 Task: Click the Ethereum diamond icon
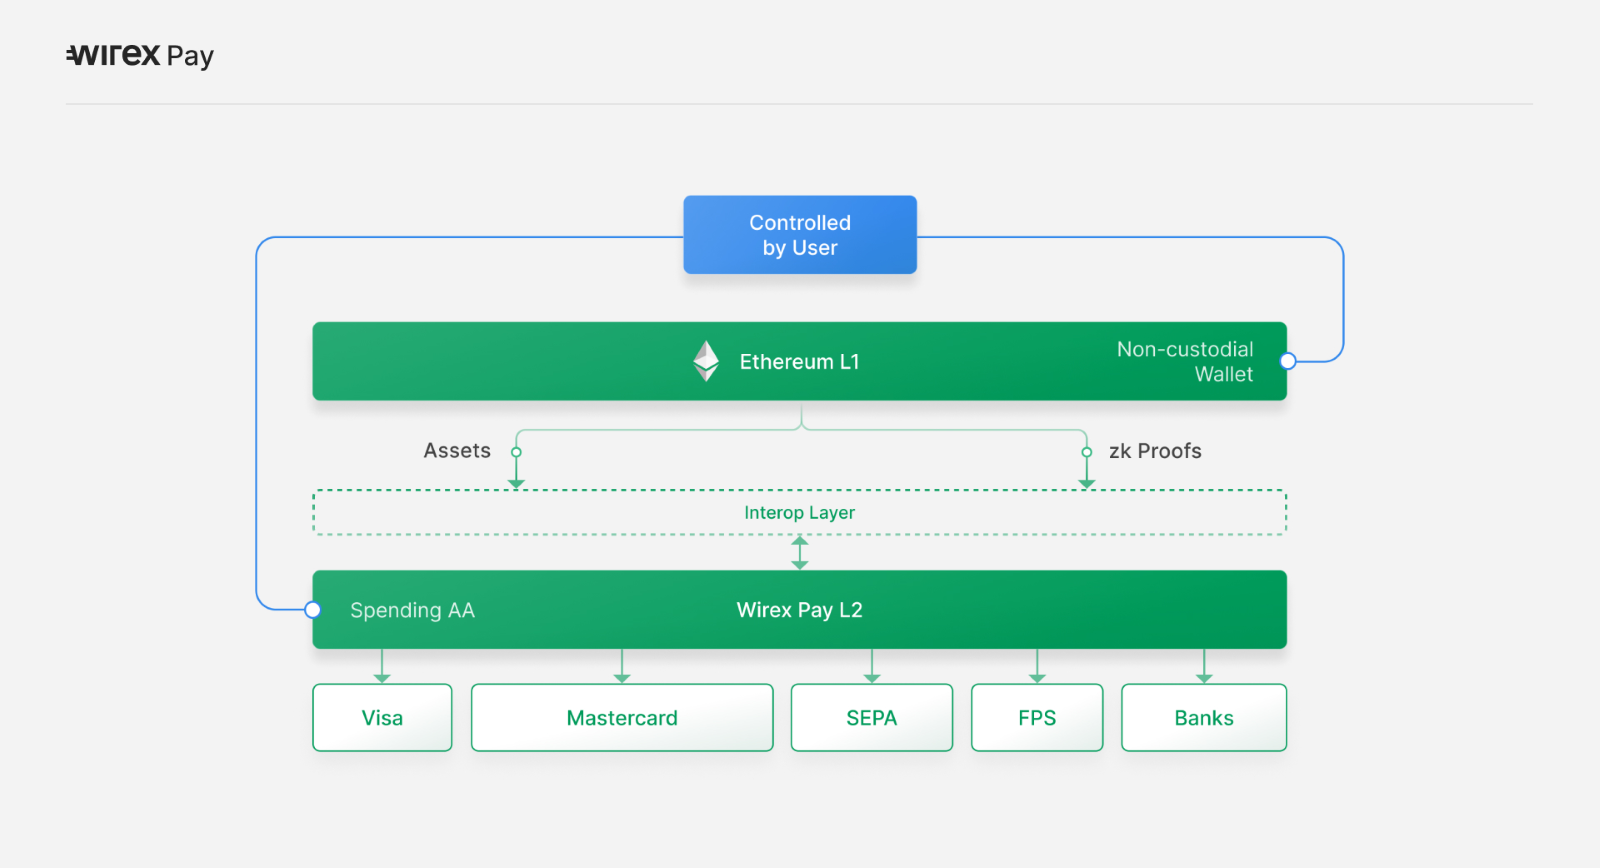tap(706, 361)
